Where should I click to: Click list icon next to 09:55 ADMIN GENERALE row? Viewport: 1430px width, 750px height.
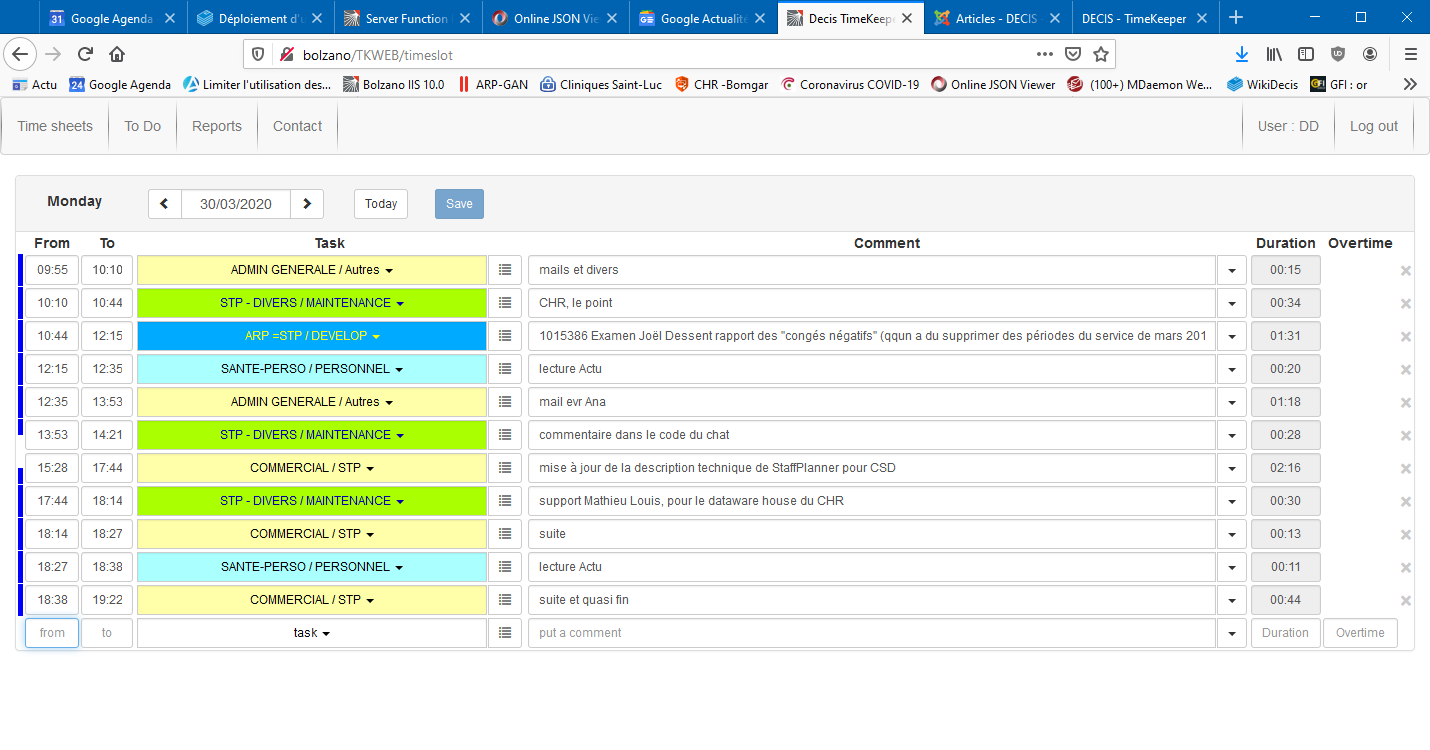(x=505, y=270)
